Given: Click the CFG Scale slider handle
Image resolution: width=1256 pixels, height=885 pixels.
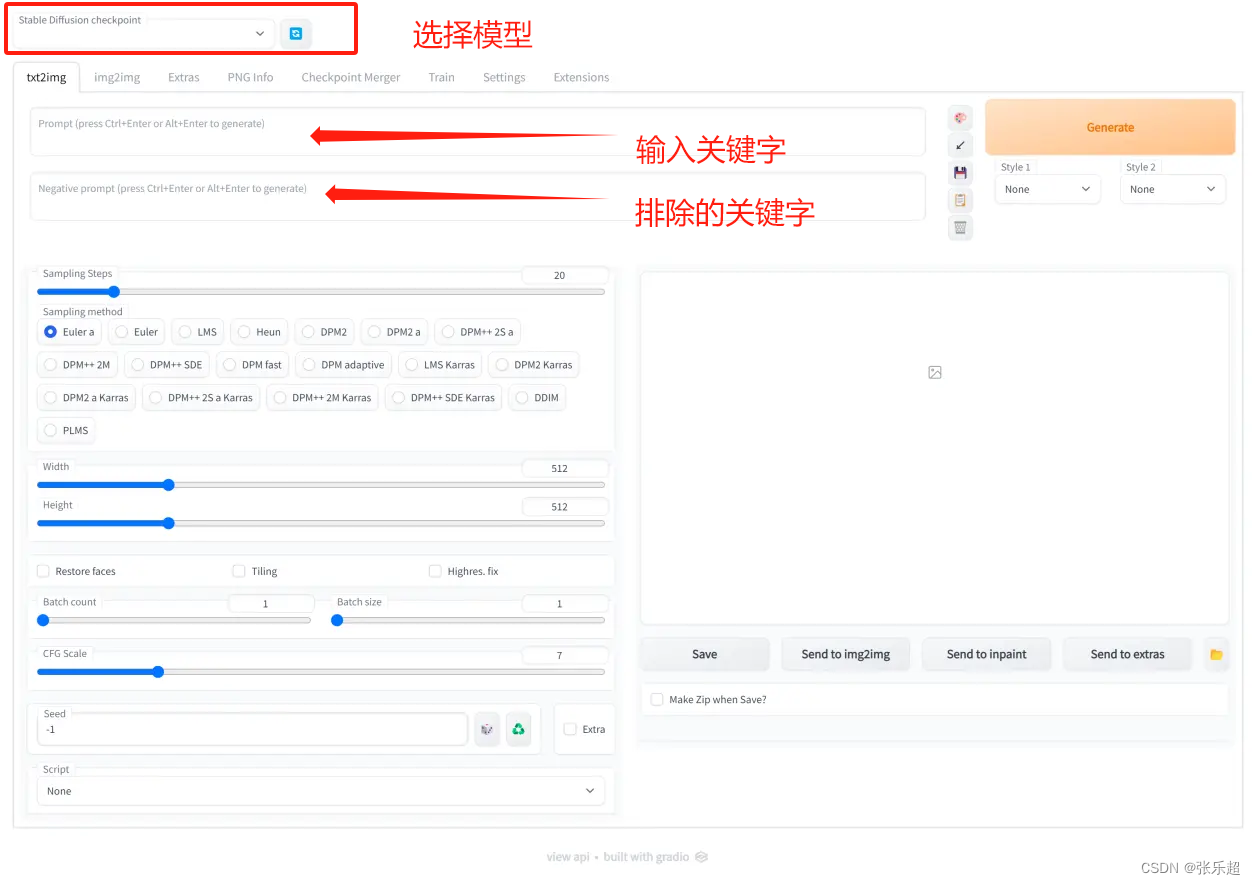Looking at the screenshot, I should coord(158,672).
